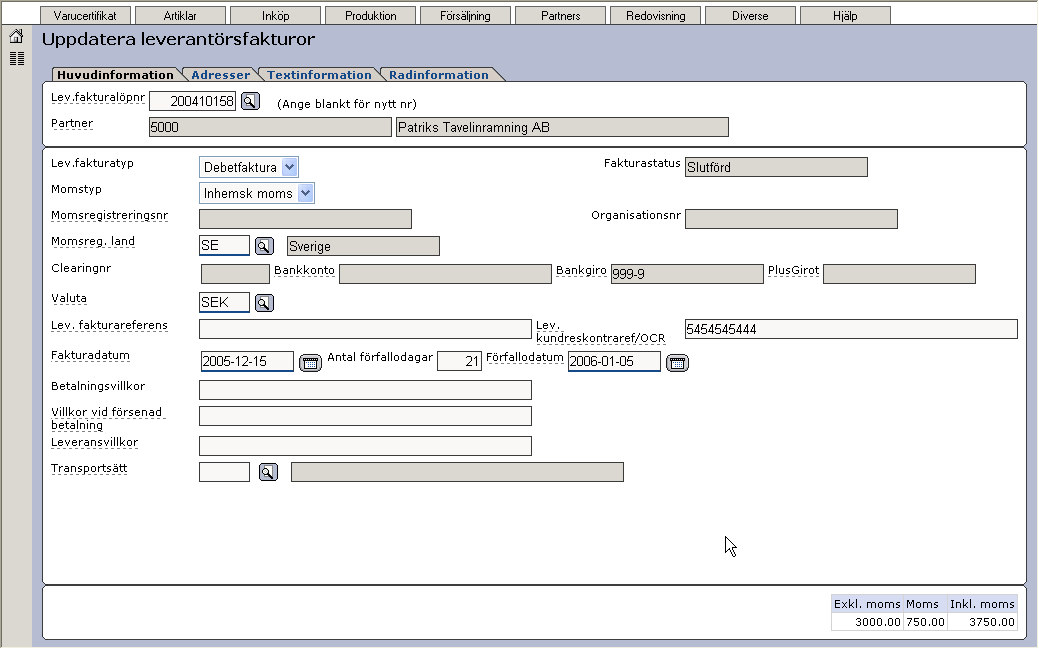The width and height of the screenshot is (1039, 649).
Task: Look up Transportsätt with magnifier icon
Action: [x=268, y=472]
